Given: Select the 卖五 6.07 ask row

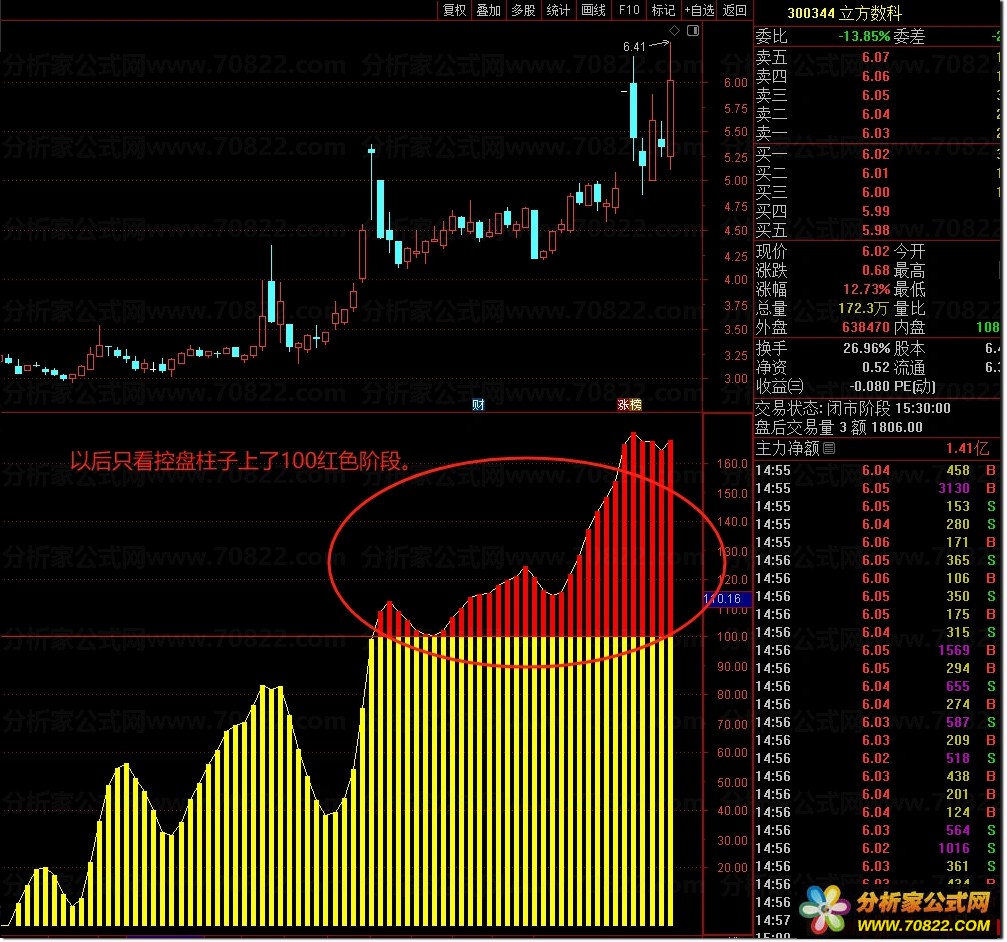Looking at the screenshot, I should tap(877, 57).
